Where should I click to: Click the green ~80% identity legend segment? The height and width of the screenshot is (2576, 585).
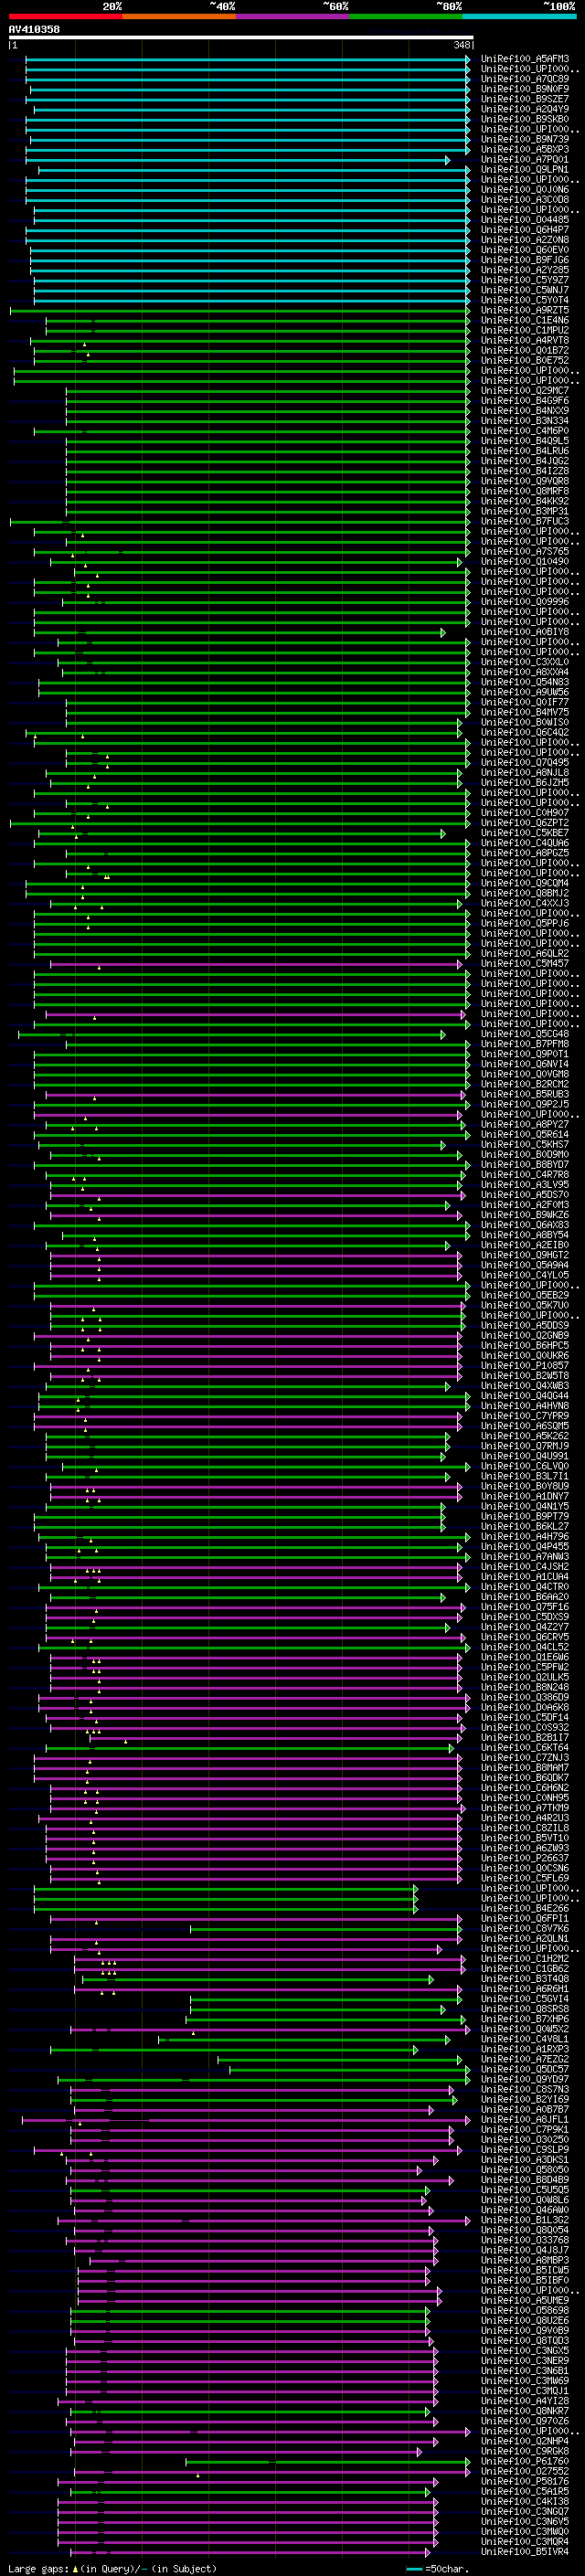pyautogui.click(x=406, y=16)
